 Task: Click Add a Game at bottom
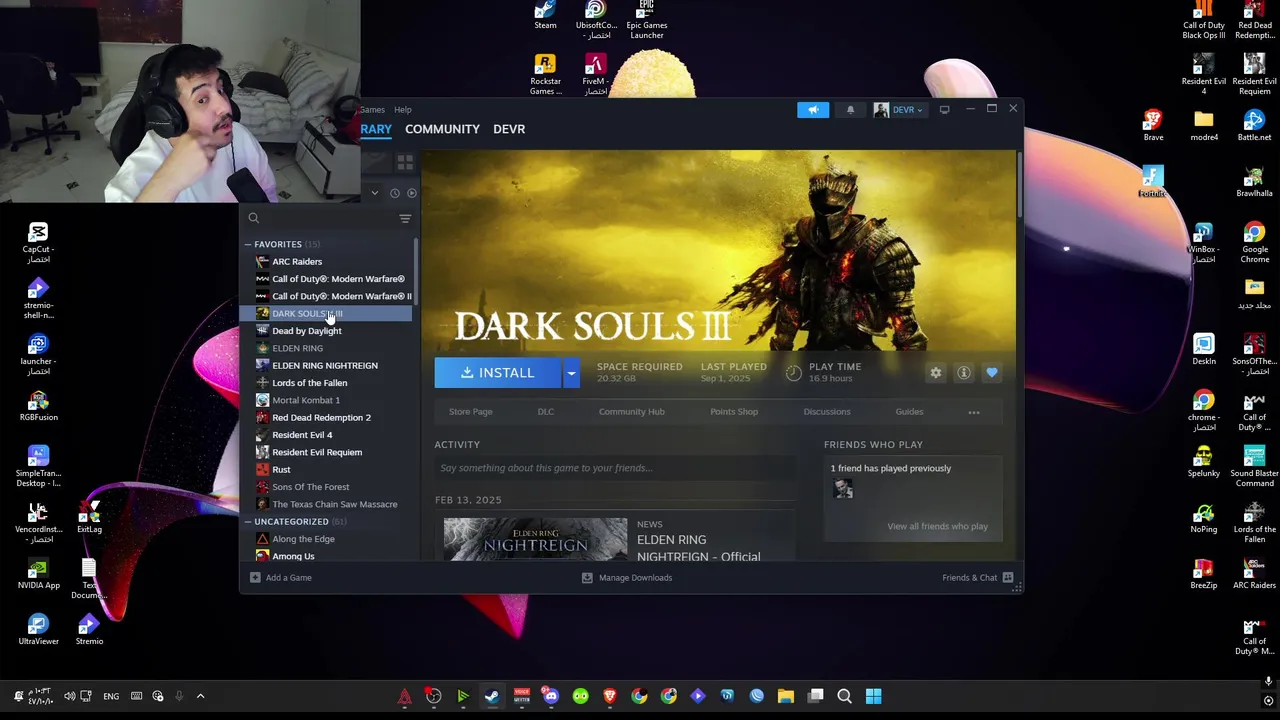tap(281, 578)
